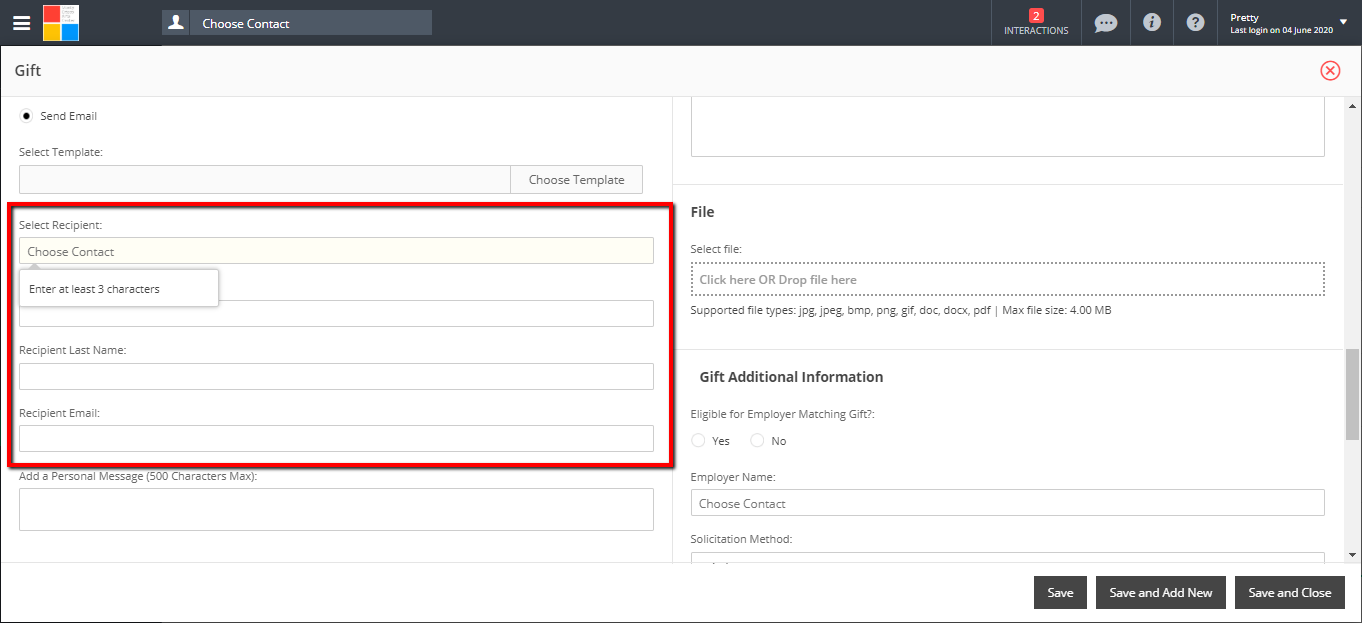Click the vertical scrollbar thumb
The height and width of the screenshot is (623, 1362).
tap(1352, 395)
